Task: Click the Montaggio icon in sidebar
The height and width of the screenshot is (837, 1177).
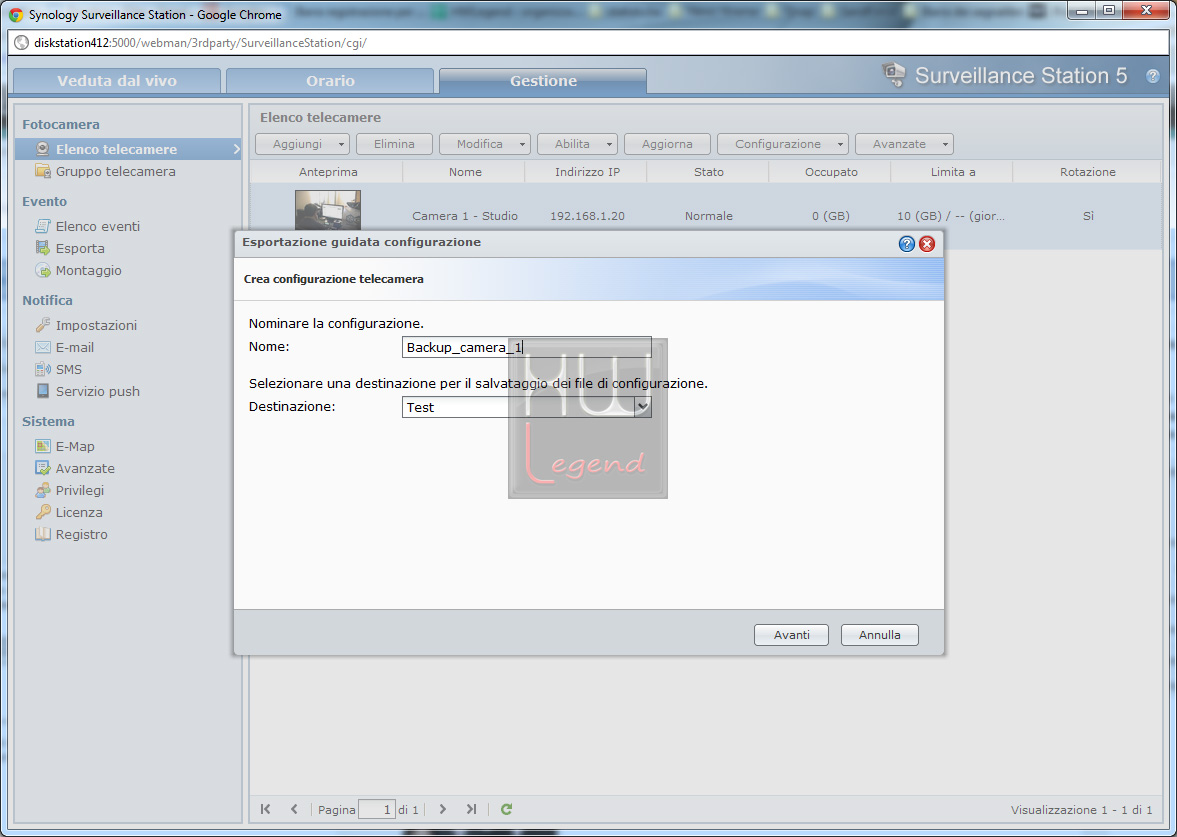Action: 43,270
